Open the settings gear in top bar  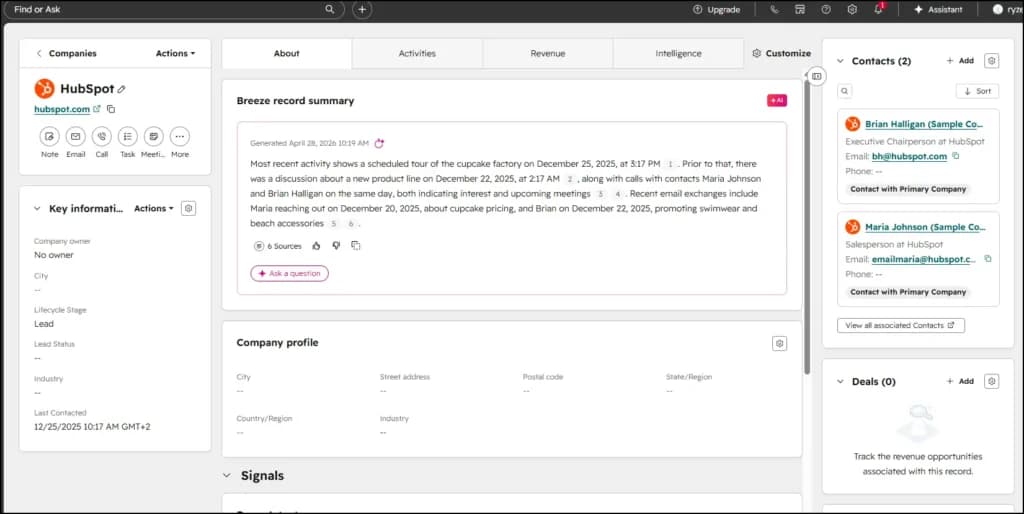click(852, 9)
